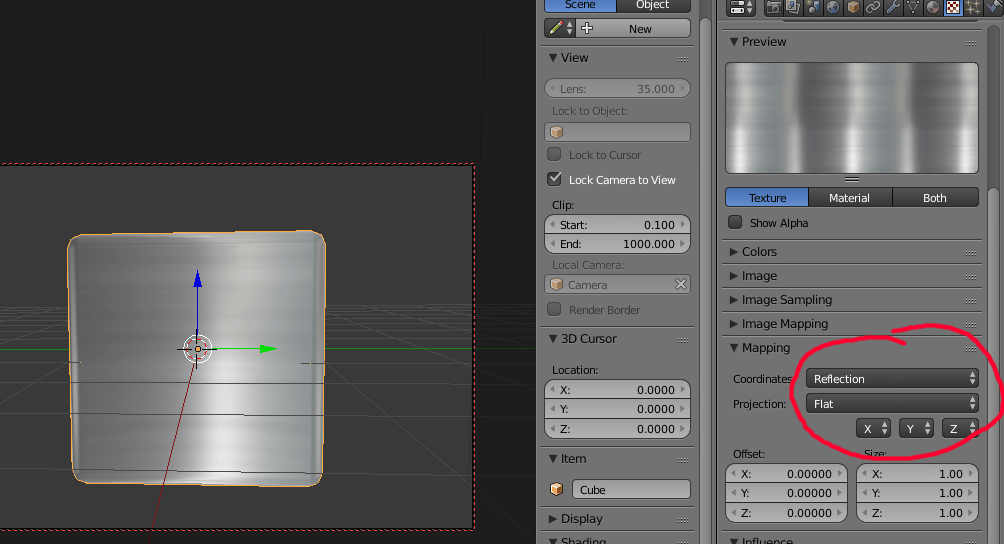Viewport: 1004px width, 544px height.
Task: Click the 3D Cursor X location field
Action: [617, 389]
